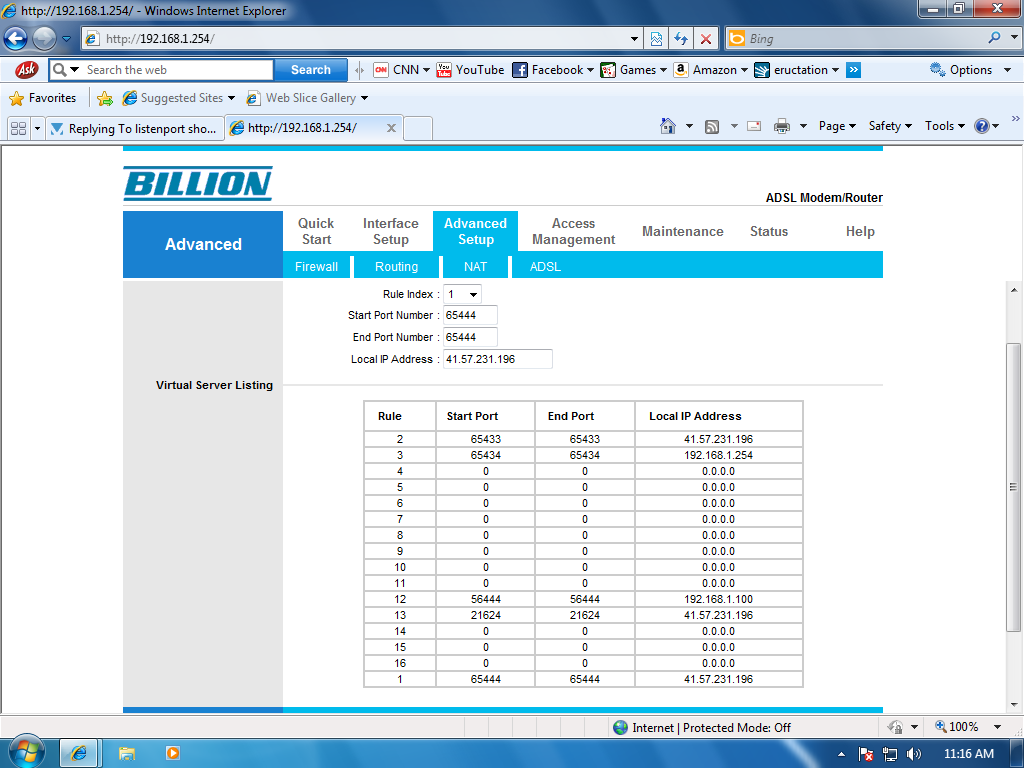Open the ADSL submenu link
Screen dimensions: 1024x768
[x=545, y=266]
